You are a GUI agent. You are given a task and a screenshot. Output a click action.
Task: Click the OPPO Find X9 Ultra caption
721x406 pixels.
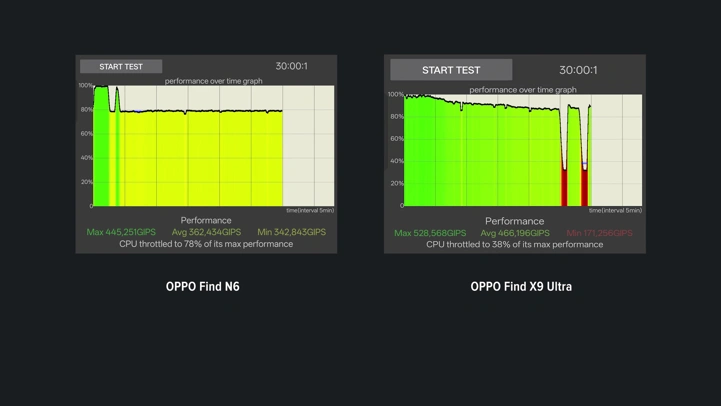tap(521, 286)
